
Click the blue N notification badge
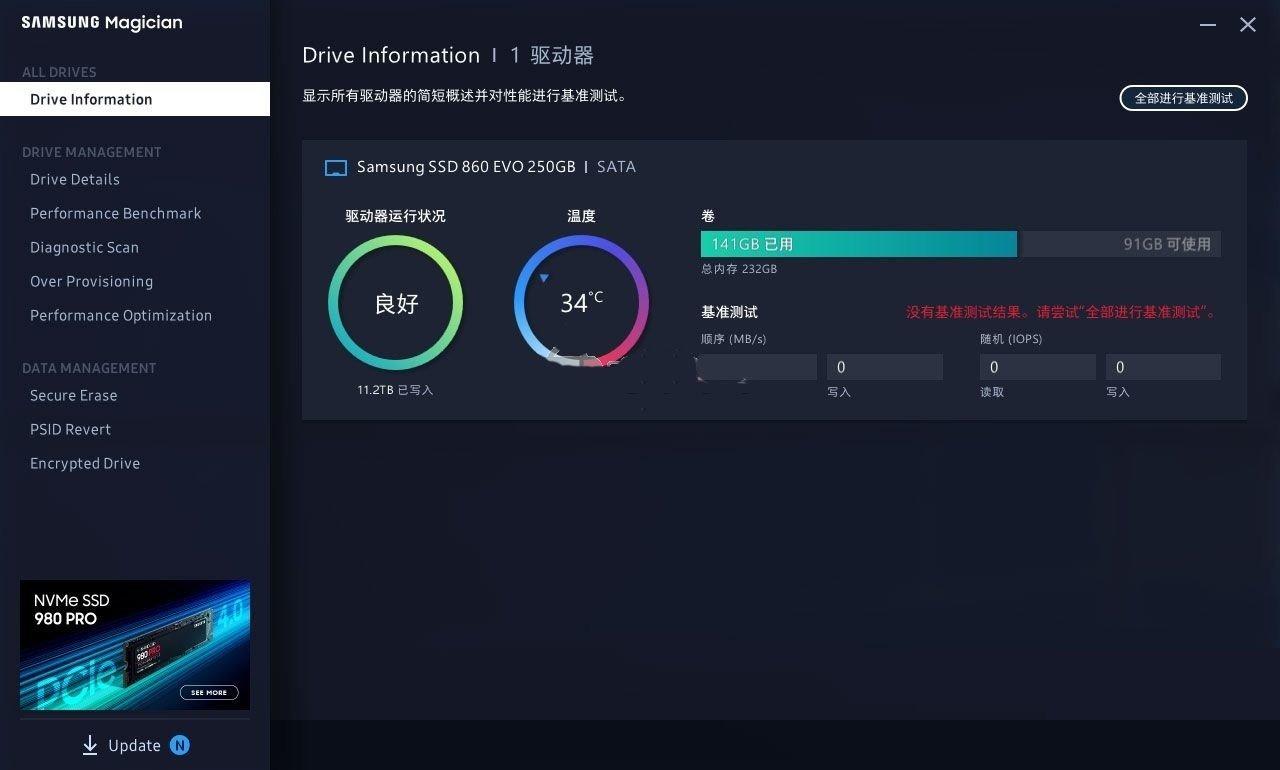tap(179, 745)
